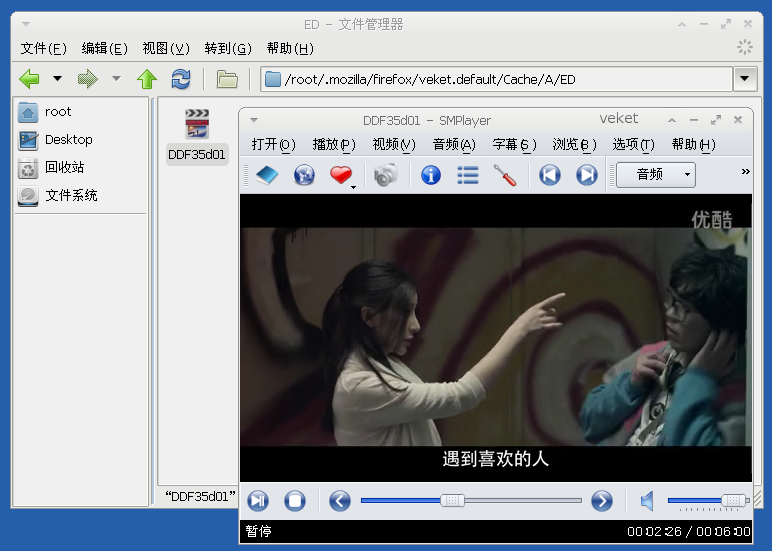Open forward history dropdown arrow
The height and width of the screenshot is (551, 772).
tap(116, 78)
